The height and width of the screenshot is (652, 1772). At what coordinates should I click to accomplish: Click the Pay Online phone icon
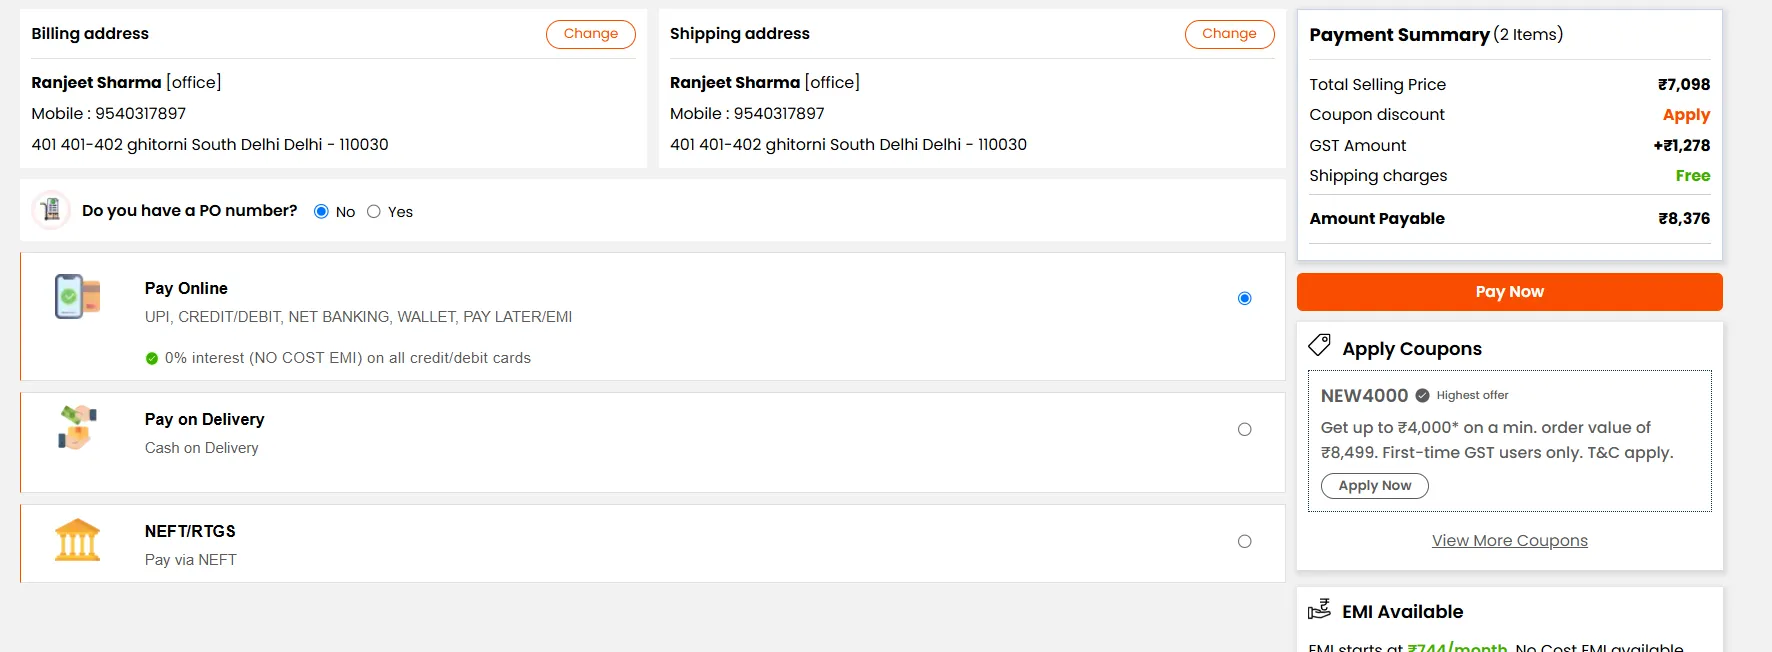pos(77,297)
